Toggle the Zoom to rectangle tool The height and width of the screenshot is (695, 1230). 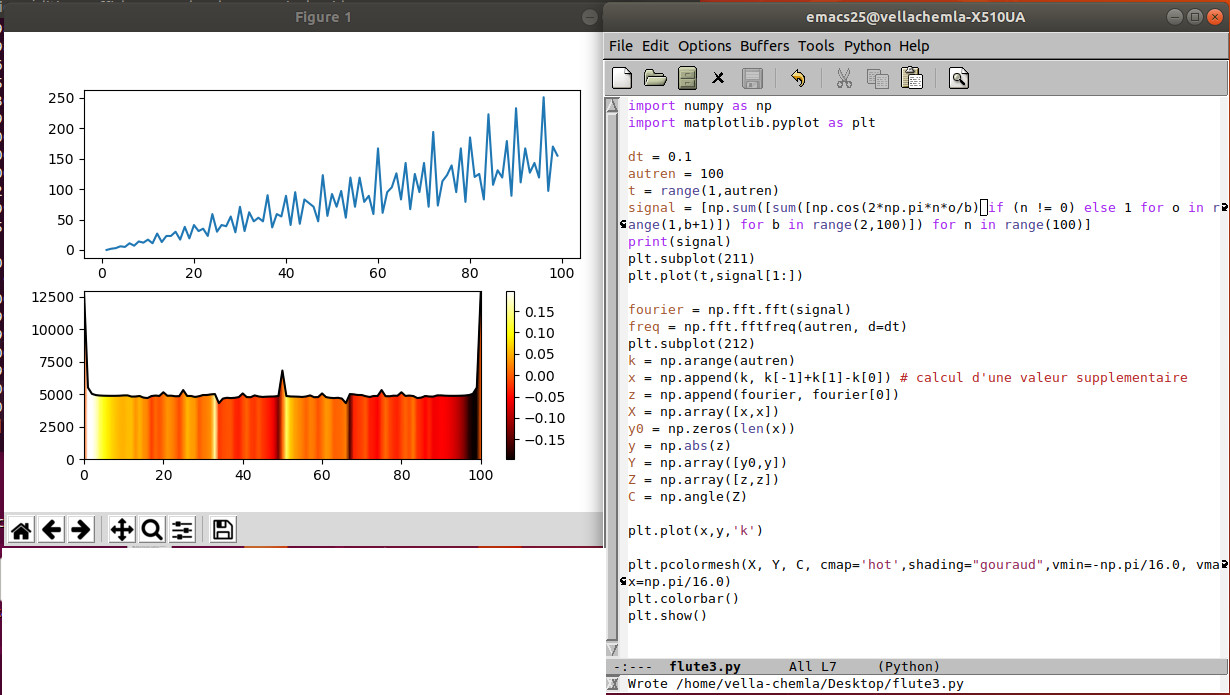[152, 530]
